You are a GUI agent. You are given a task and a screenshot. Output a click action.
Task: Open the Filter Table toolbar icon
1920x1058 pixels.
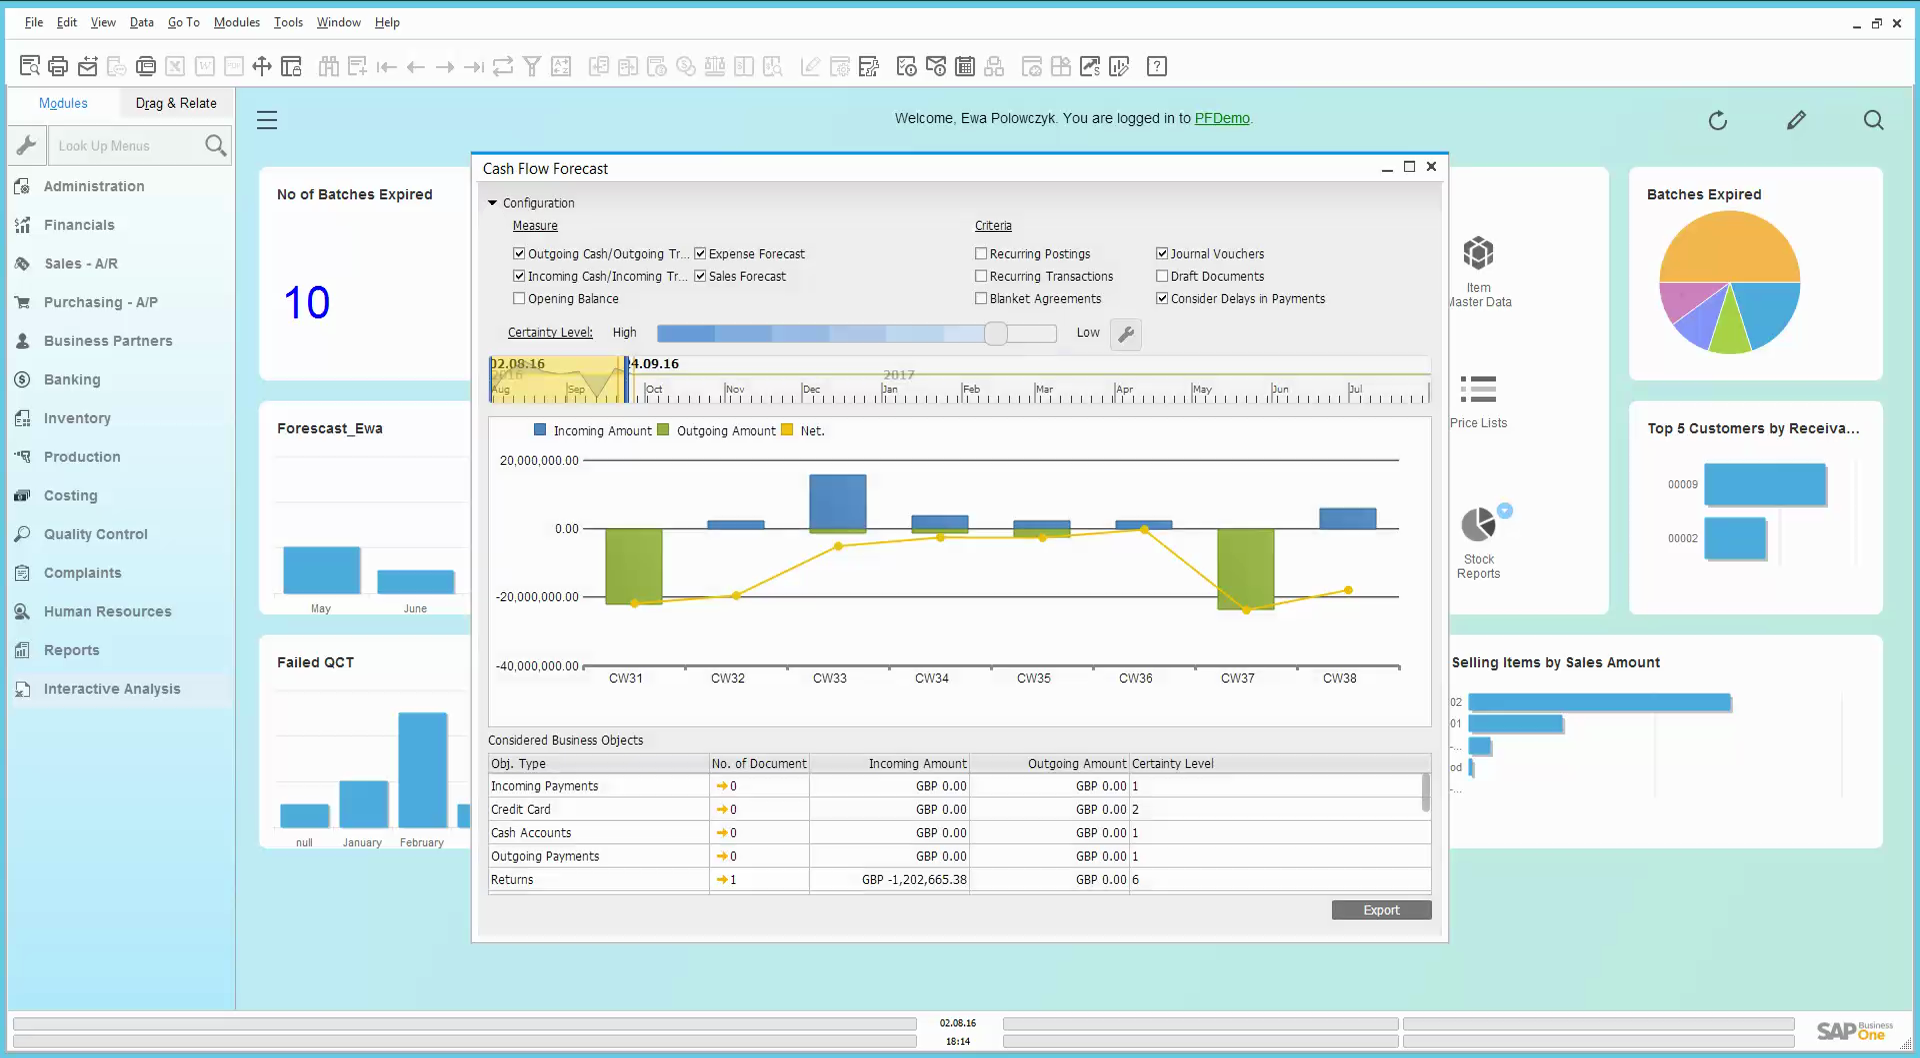[532, 66]
